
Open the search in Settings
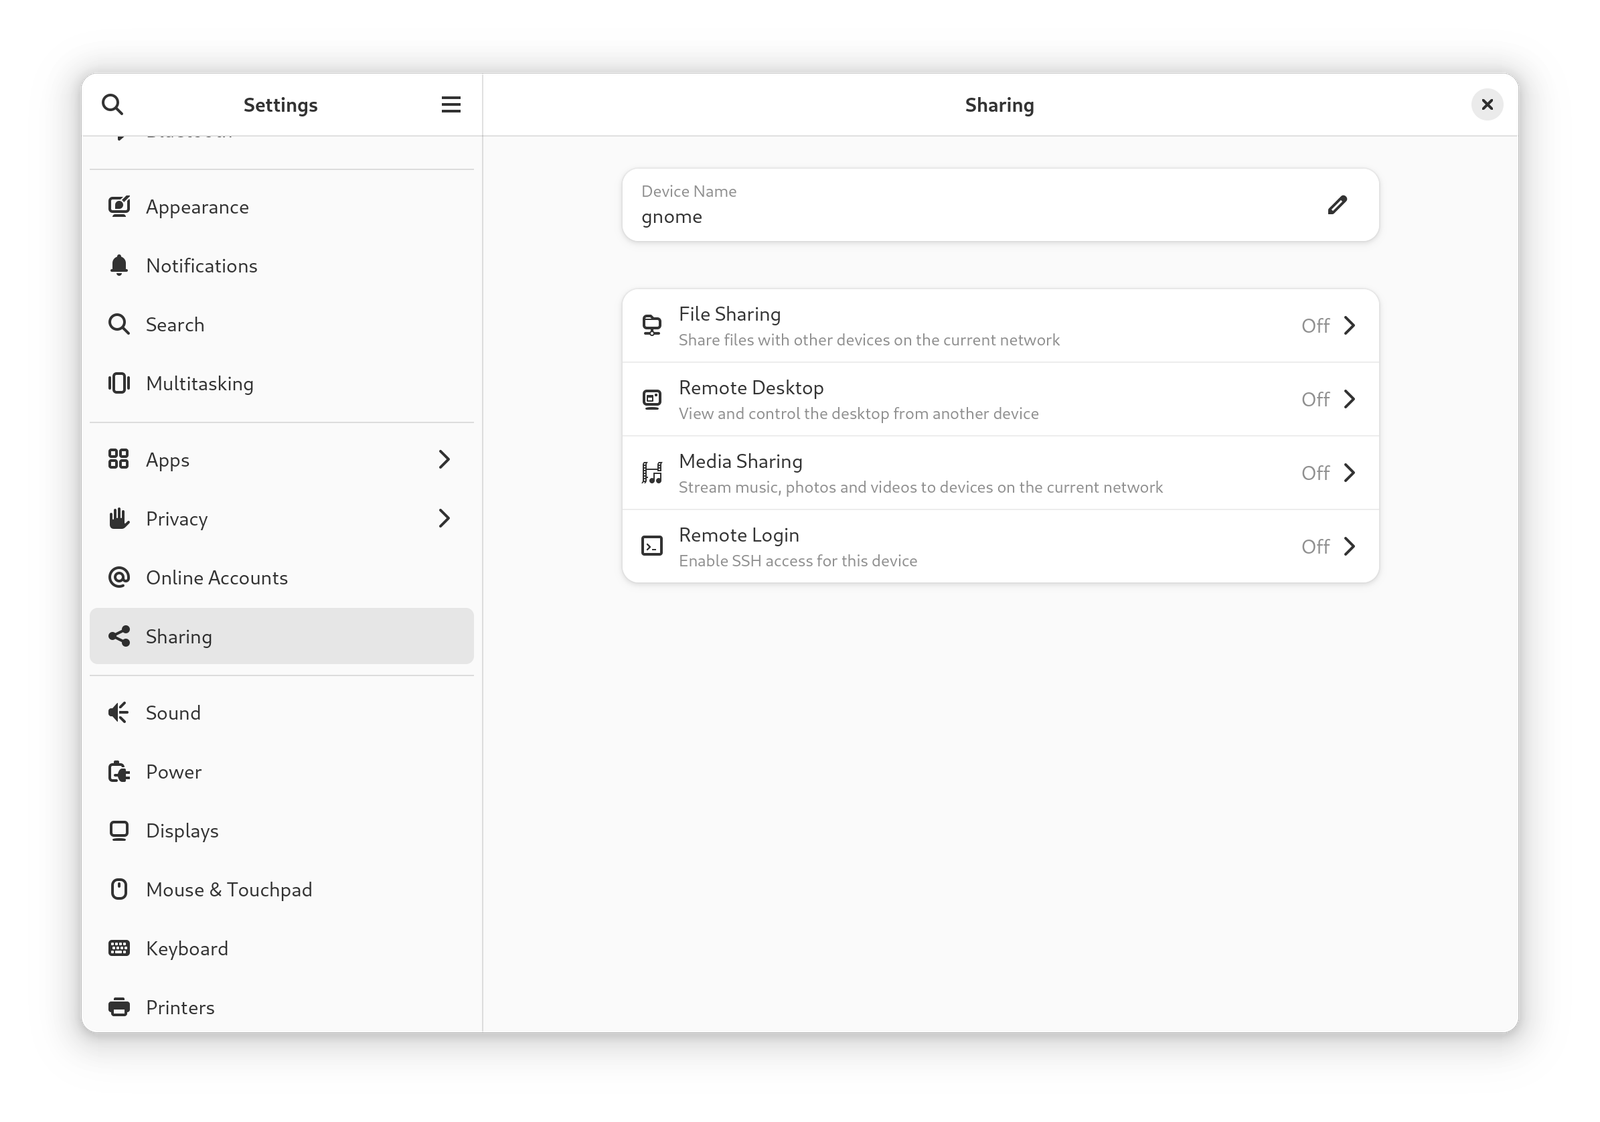click(112, 104)
